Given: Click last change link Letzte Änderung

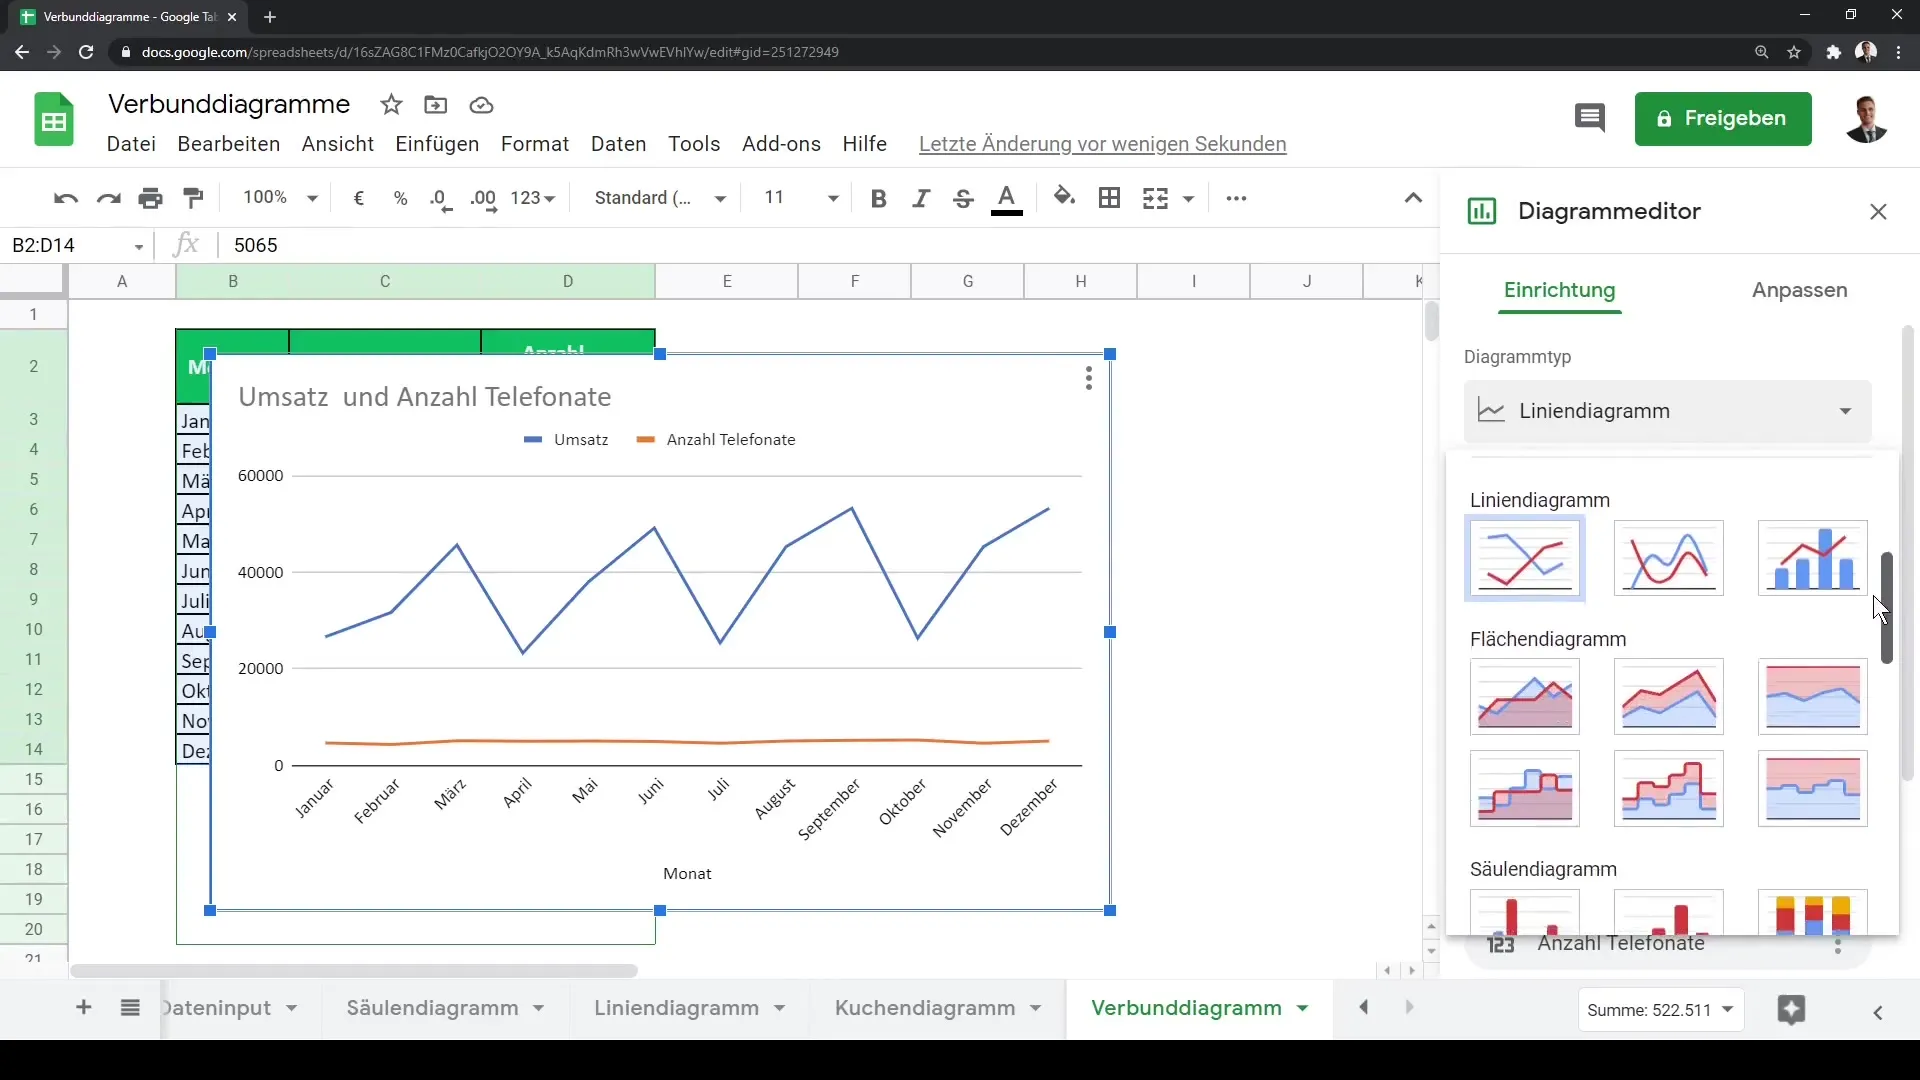Looking at the screenshot, I should click(x=1102, y=144).
